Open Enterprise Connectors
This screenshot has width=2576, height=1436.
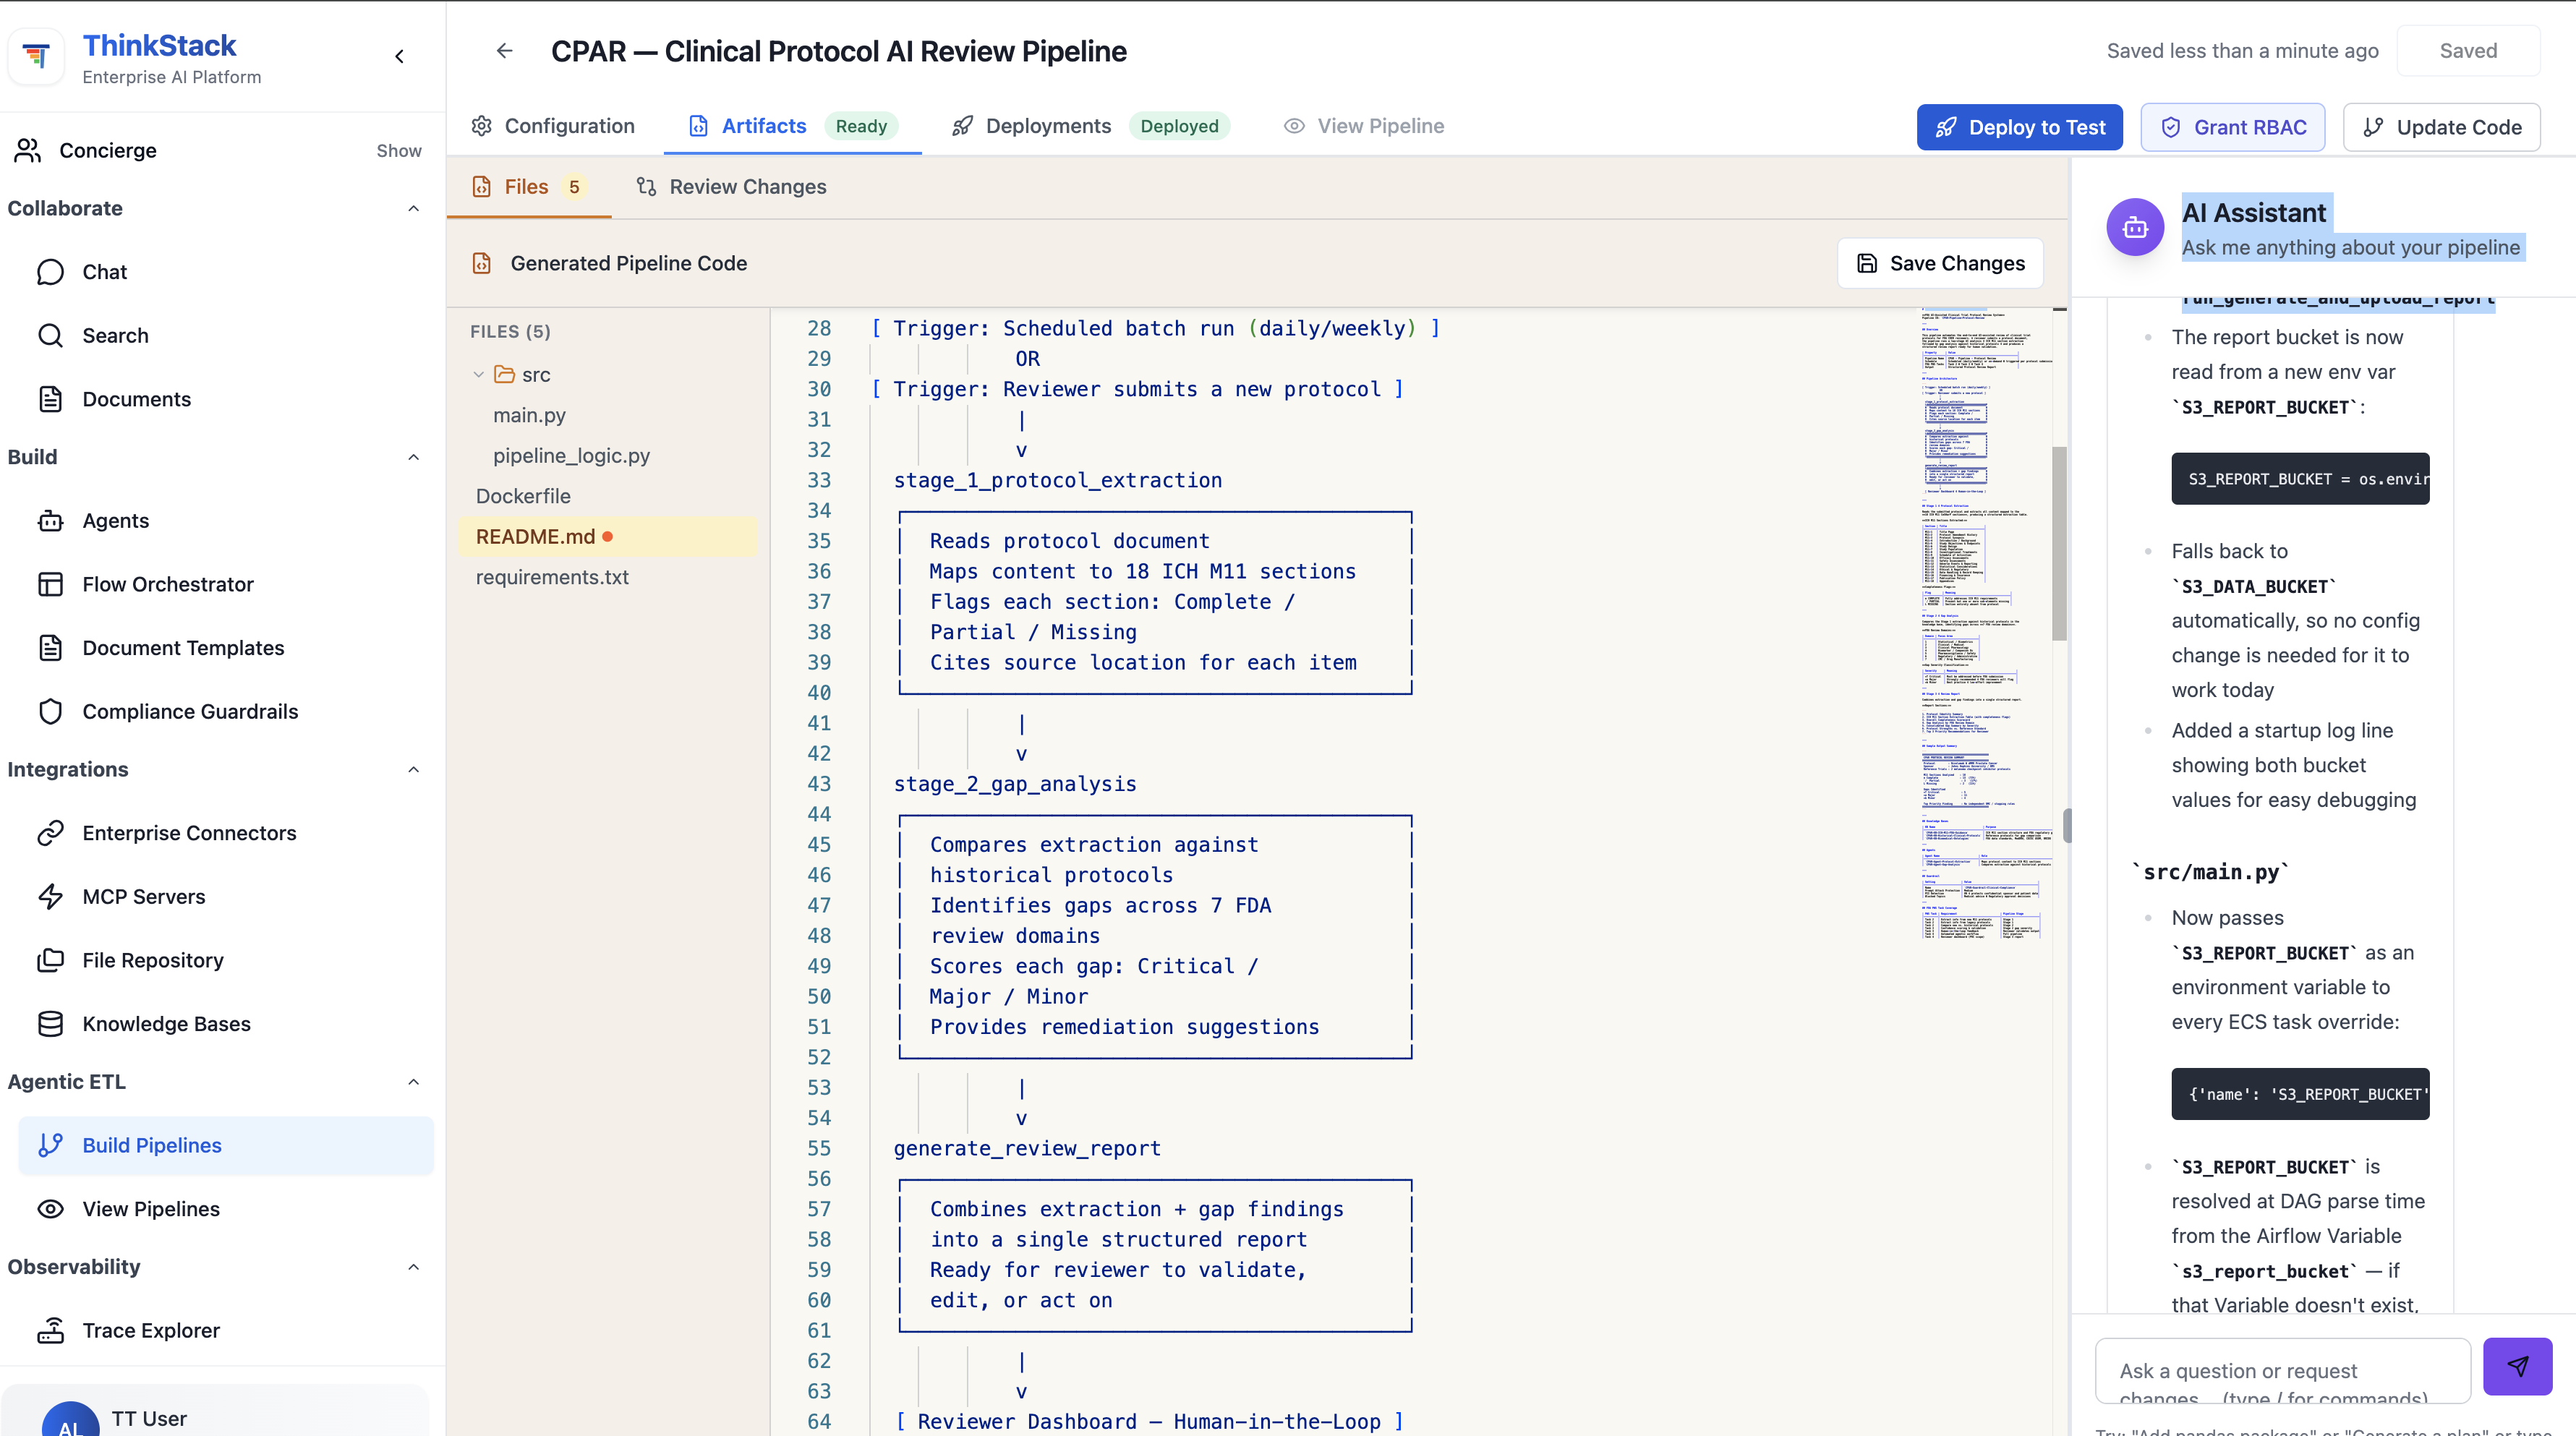pyautogui.click(x=189, y=833)
